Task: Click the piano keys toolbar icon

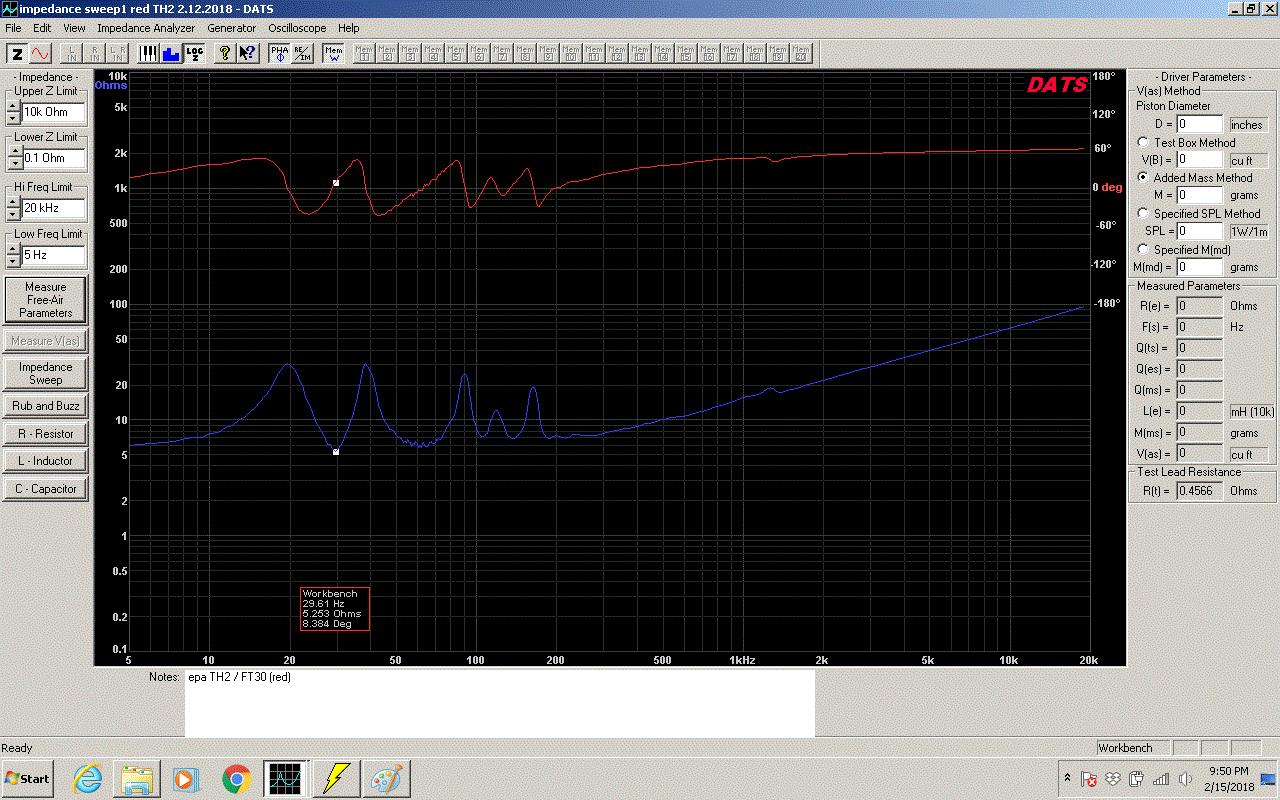Action: [148, 54]
